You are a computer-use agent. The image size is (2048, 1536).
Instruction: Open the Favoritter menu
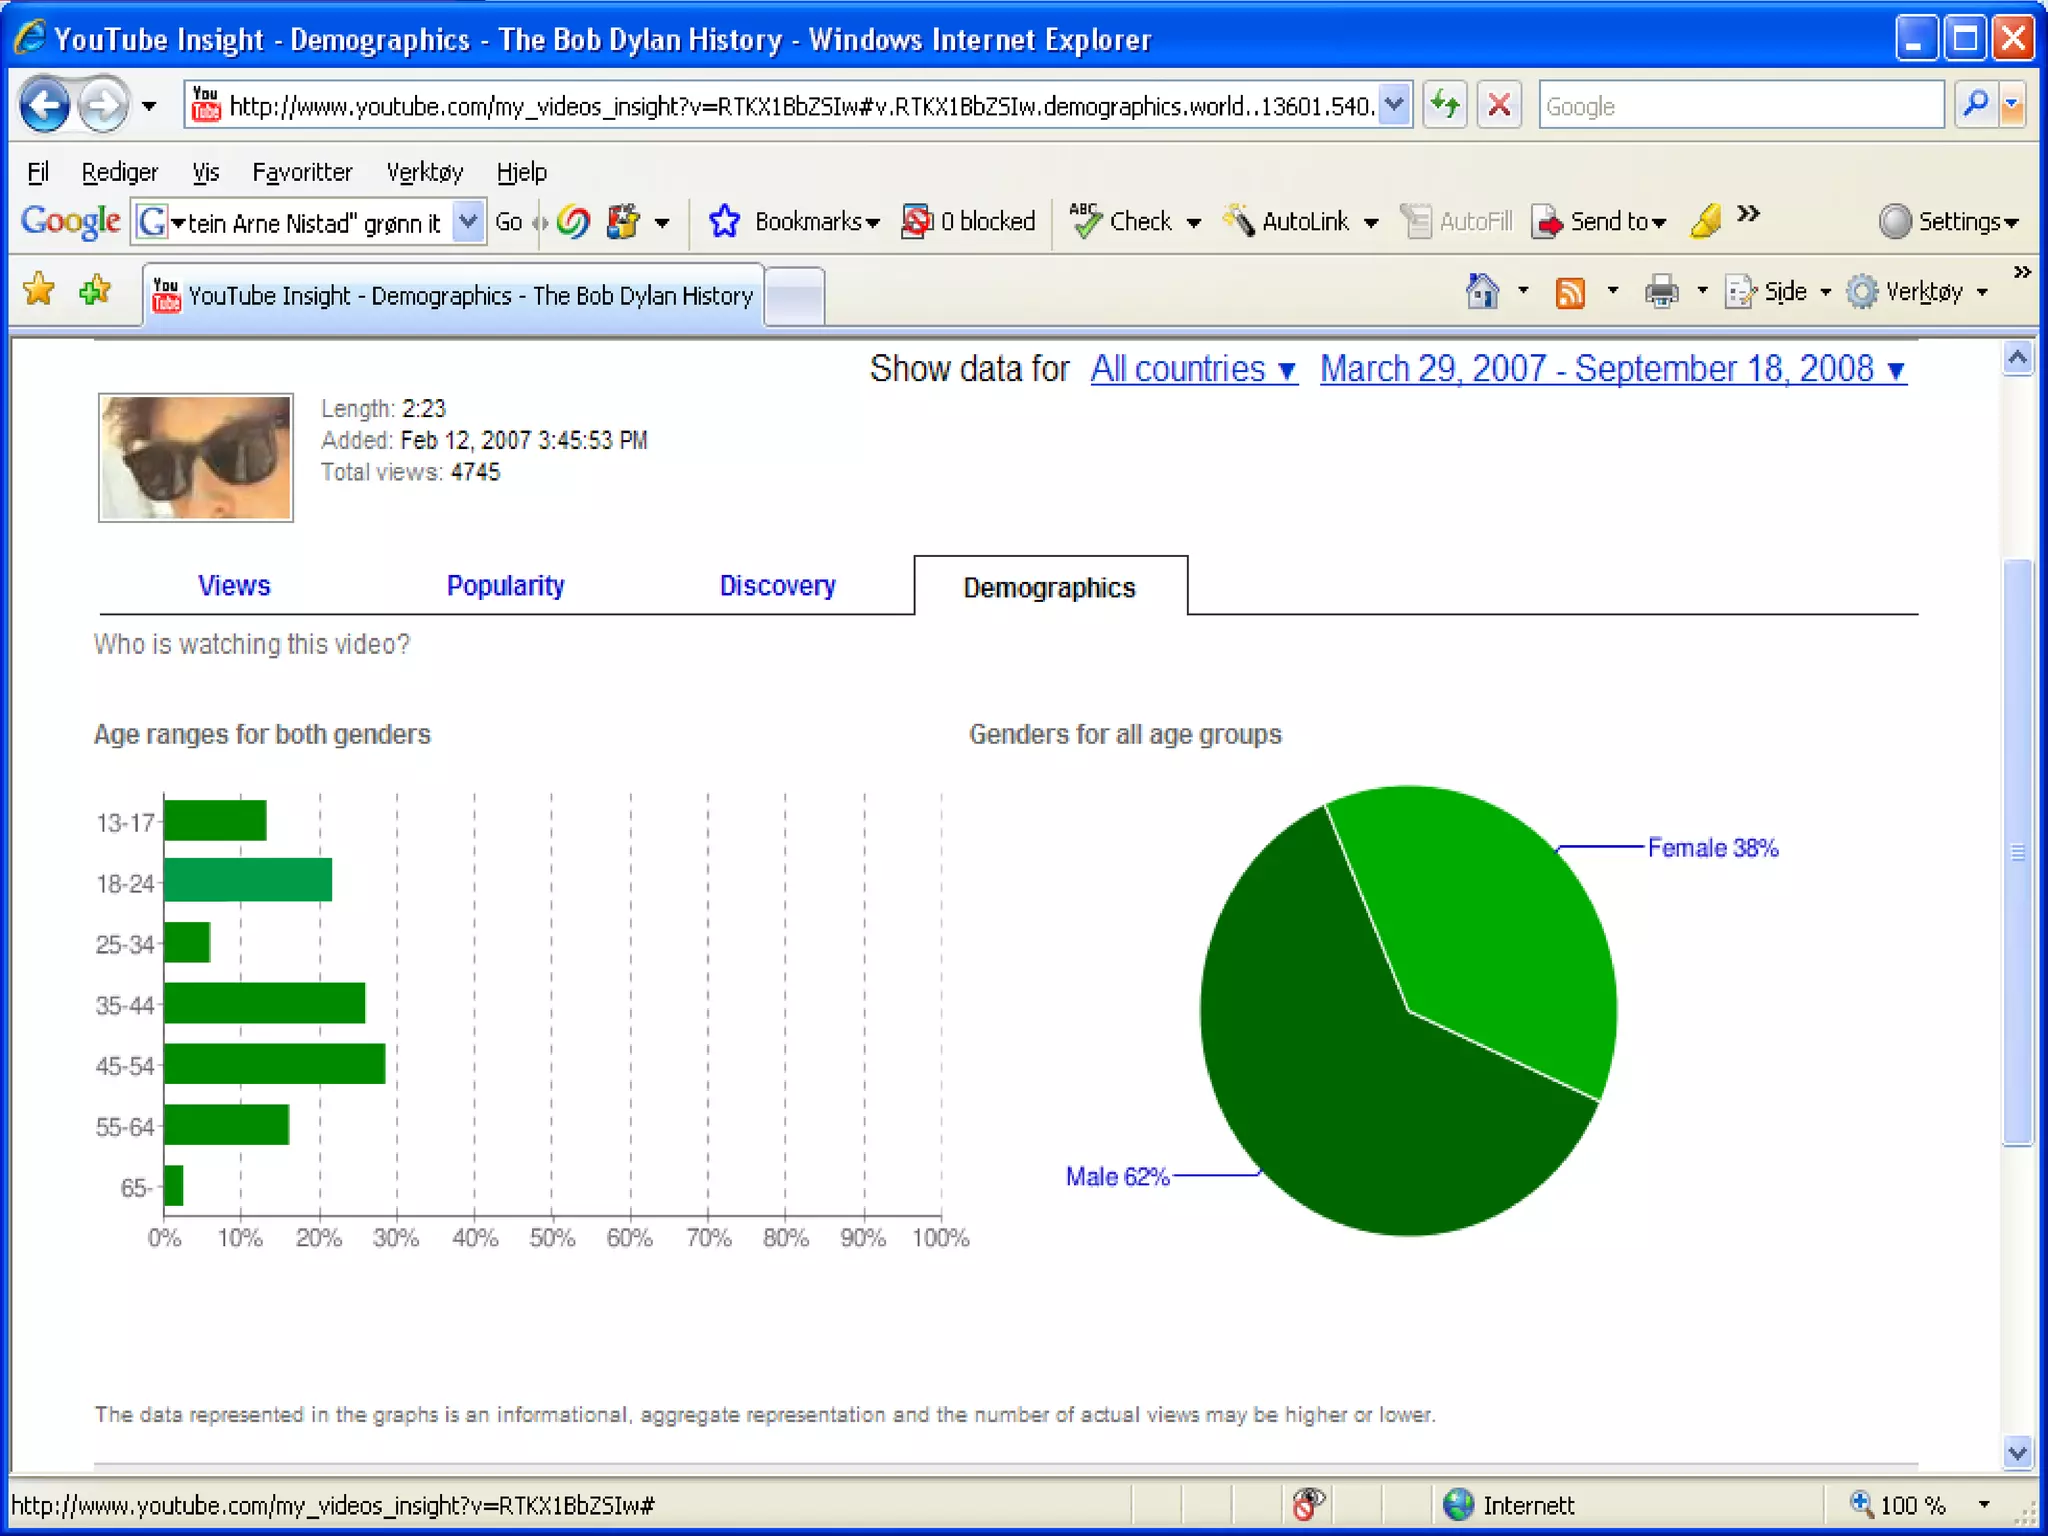point(302,172)
